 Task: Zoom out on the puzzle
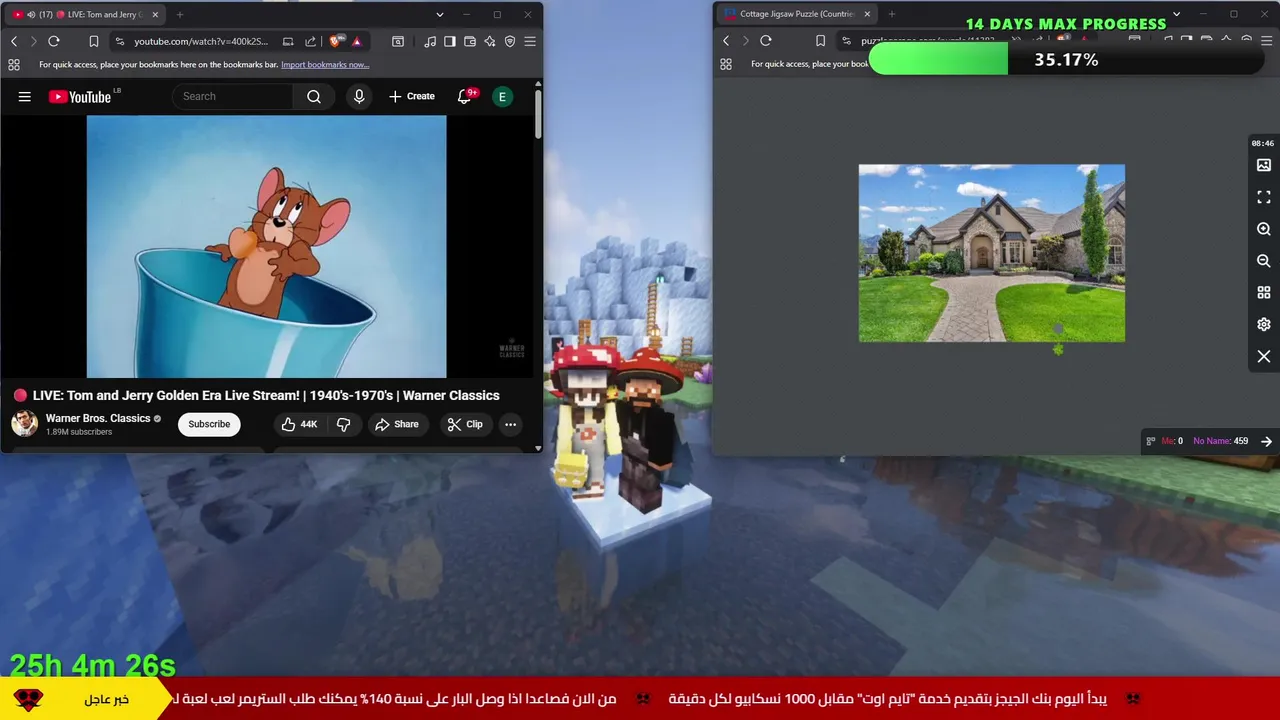click(1264, 261)
